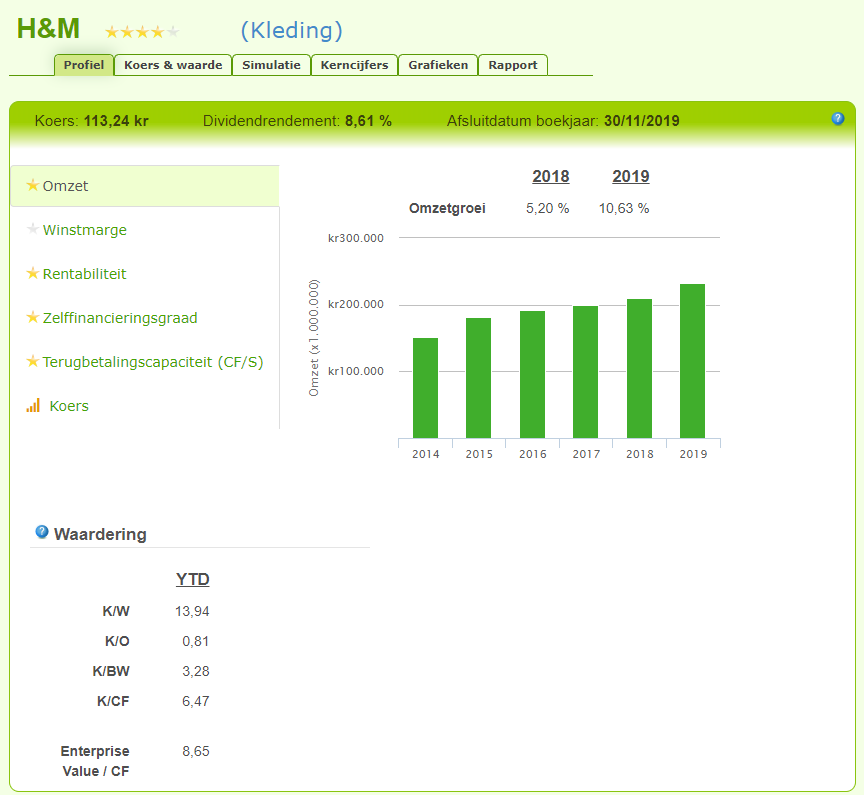This screenshot has height=795, width=864.
Task: Click the star icon beside Terugbetalingscapaciteit
Action: 33,361
